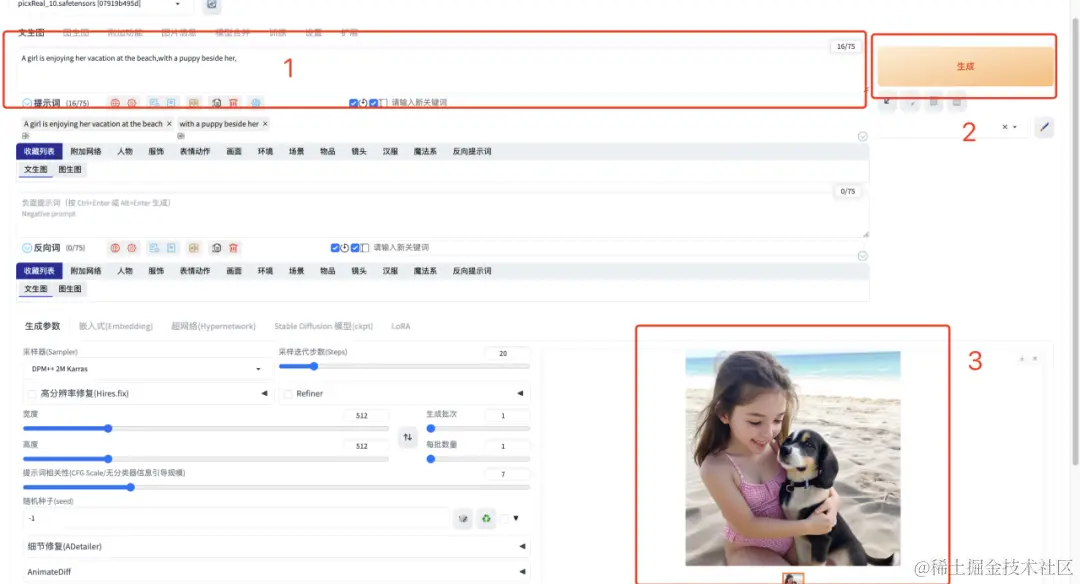The image size is (1080, 584).
Task: Open the 设置 settings tab
Action: point(312,31)
